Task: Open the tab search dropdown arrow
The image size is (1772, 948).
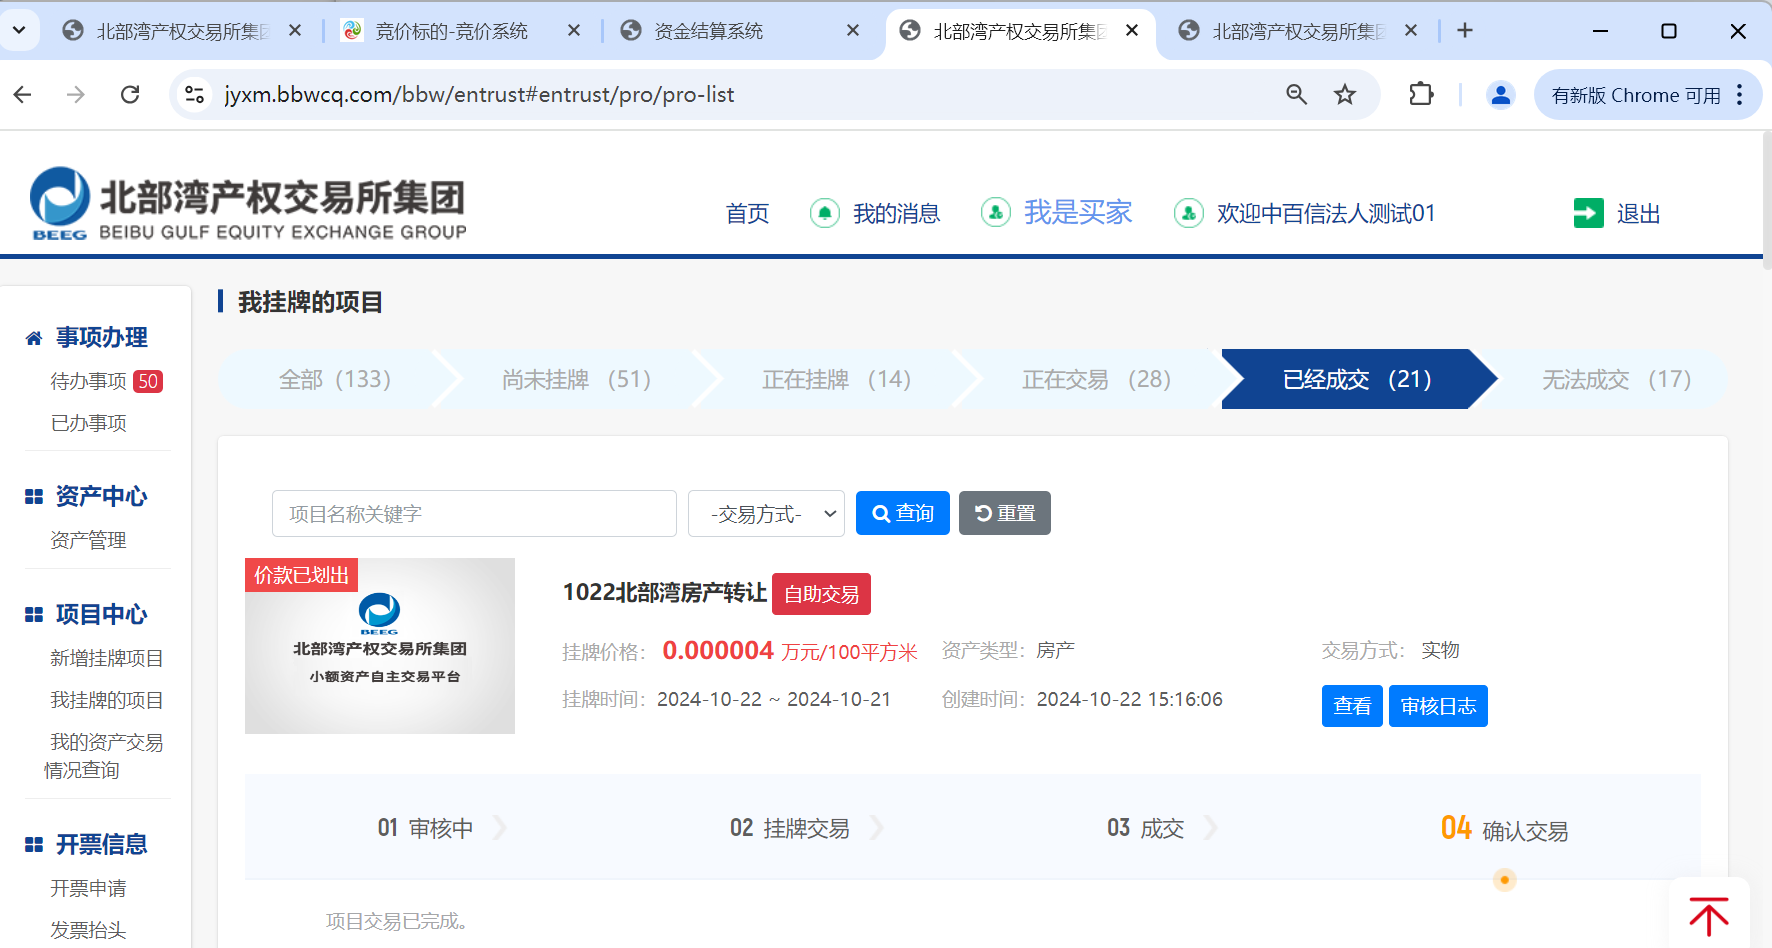Action: [19, 30]
